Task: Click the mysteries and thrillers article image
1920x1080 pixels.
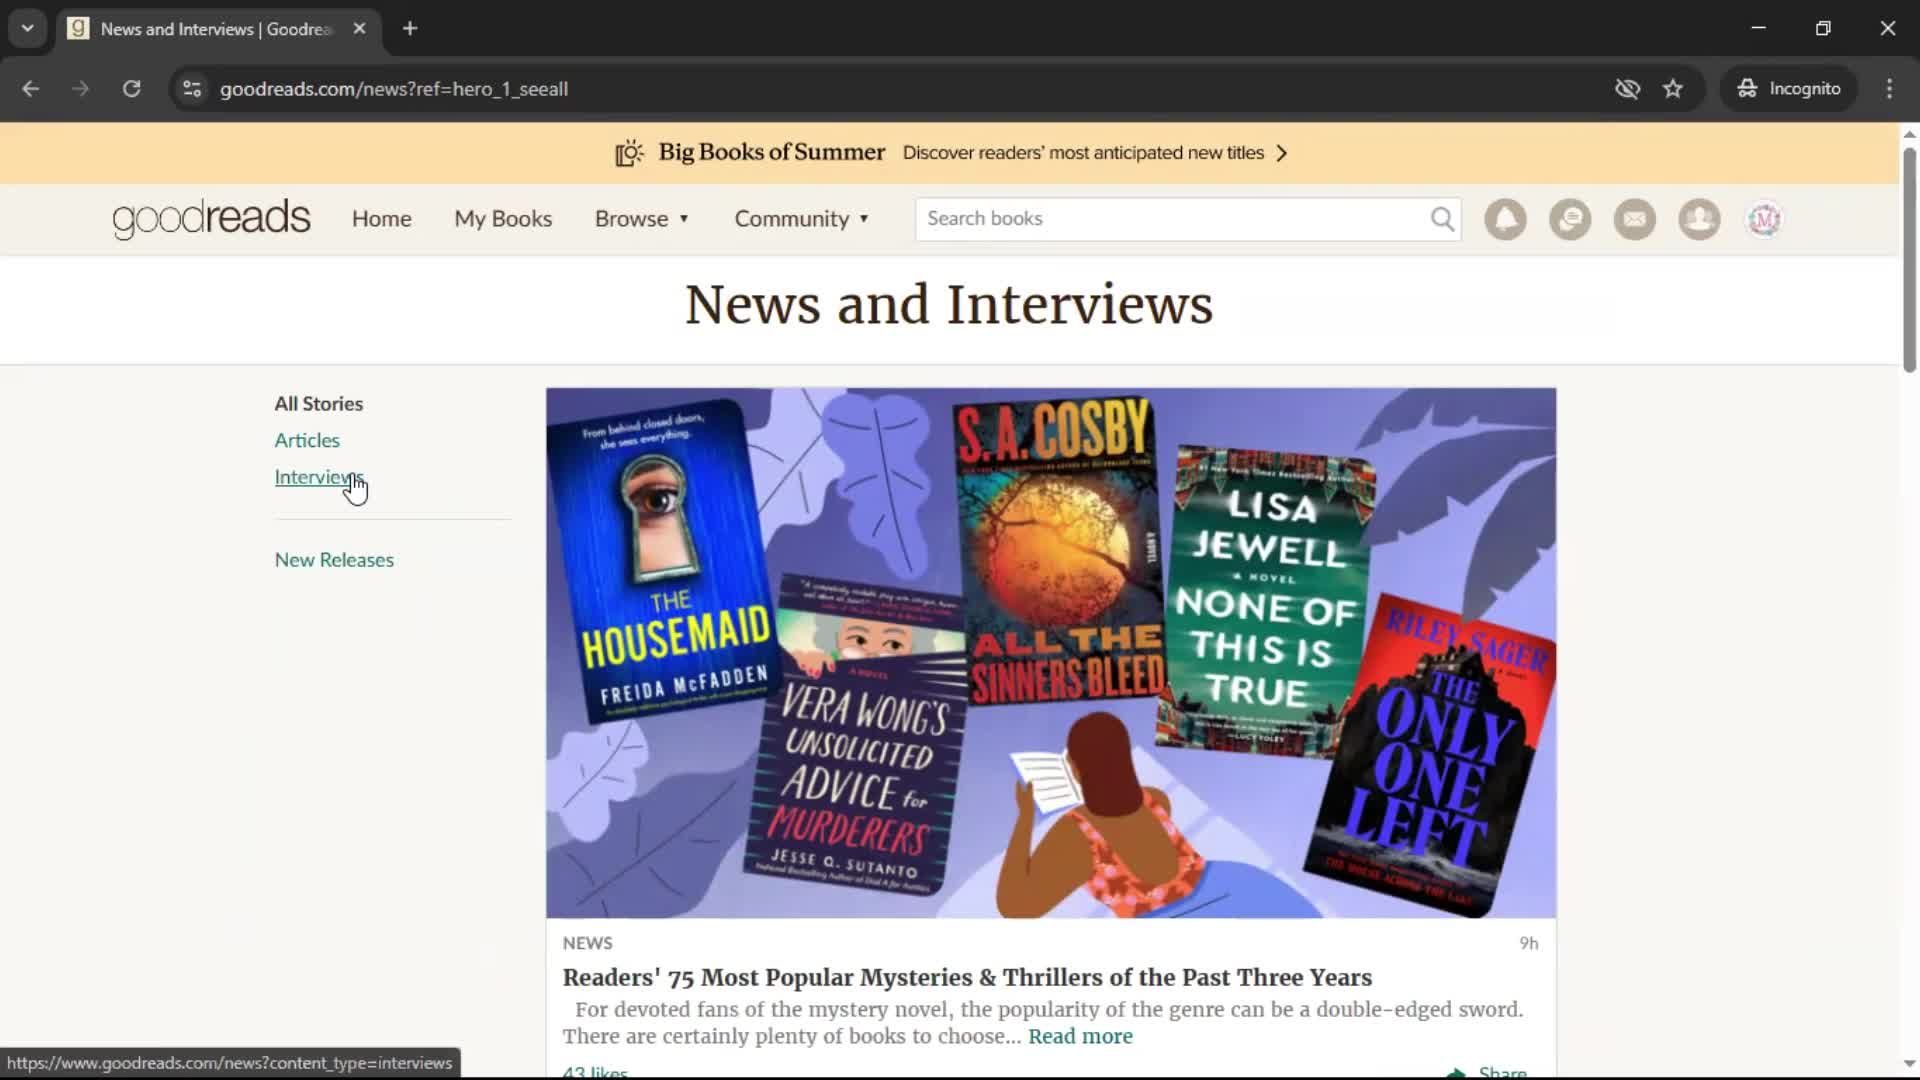Action: tap(1051, 653)
